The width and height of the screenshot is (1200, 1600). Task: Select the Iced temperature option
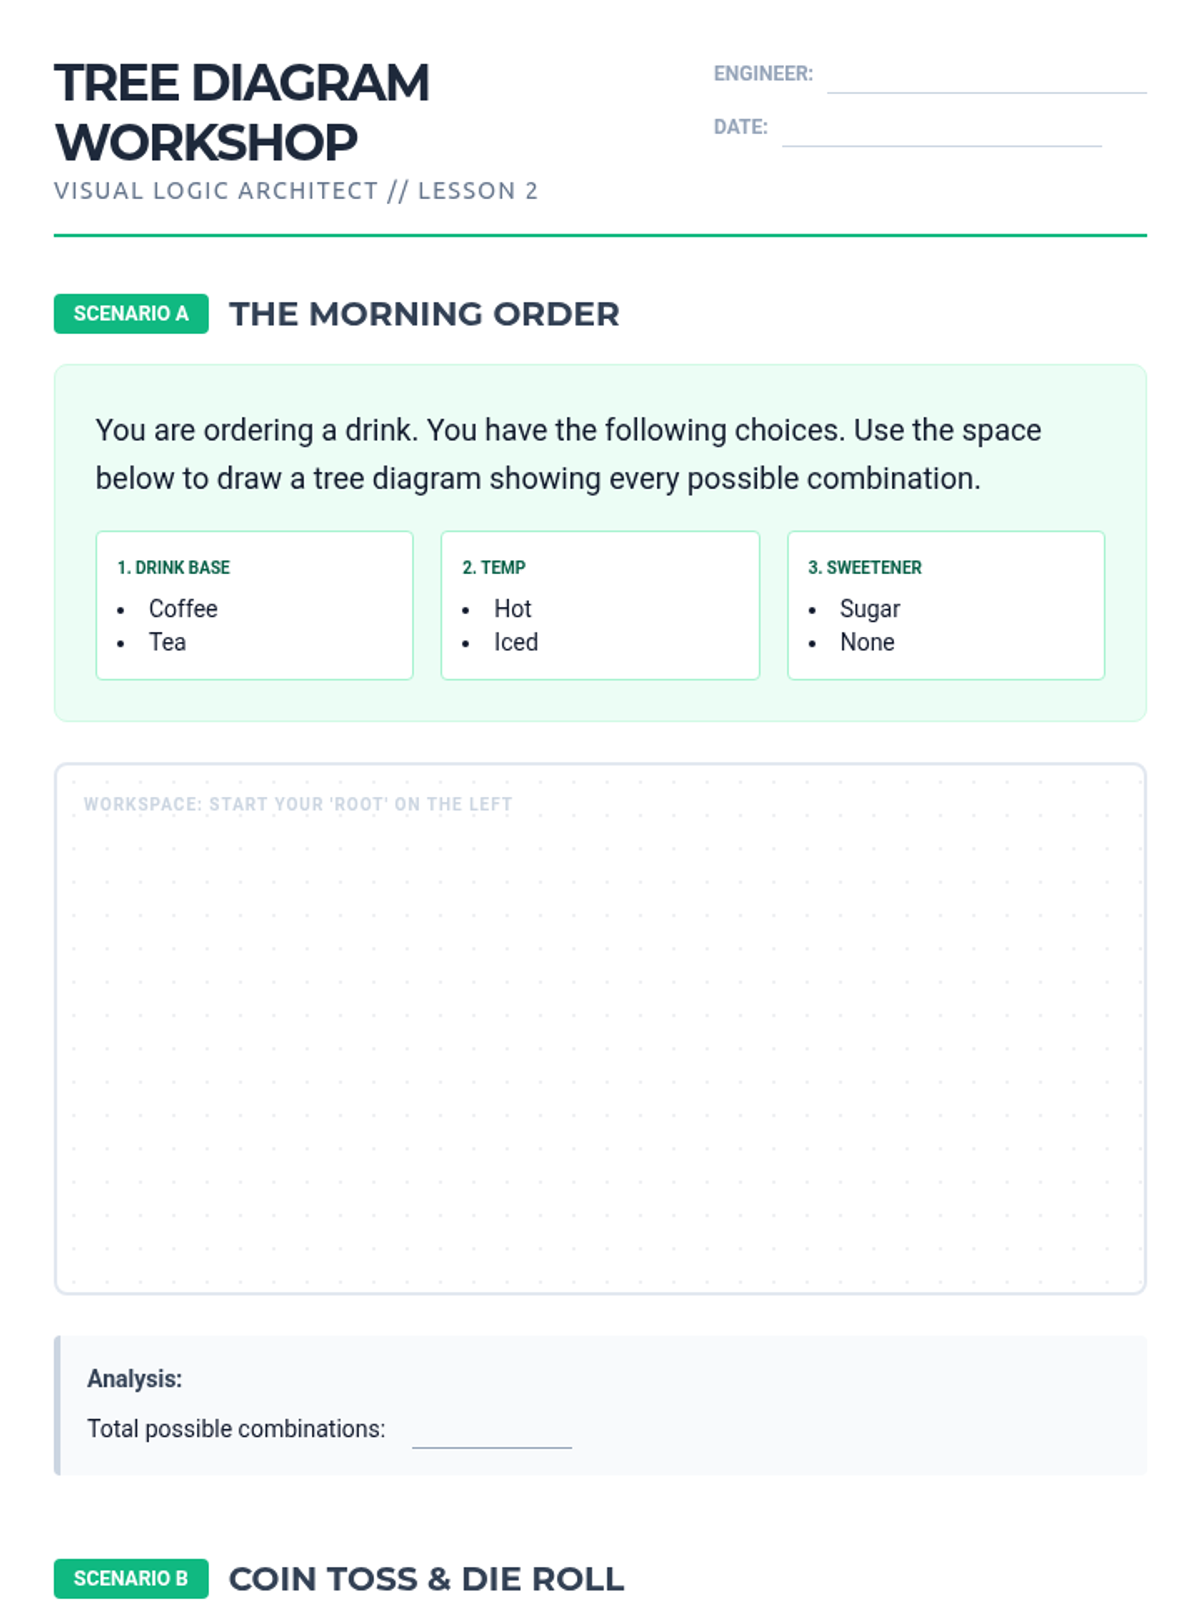[x=515, y=642]
